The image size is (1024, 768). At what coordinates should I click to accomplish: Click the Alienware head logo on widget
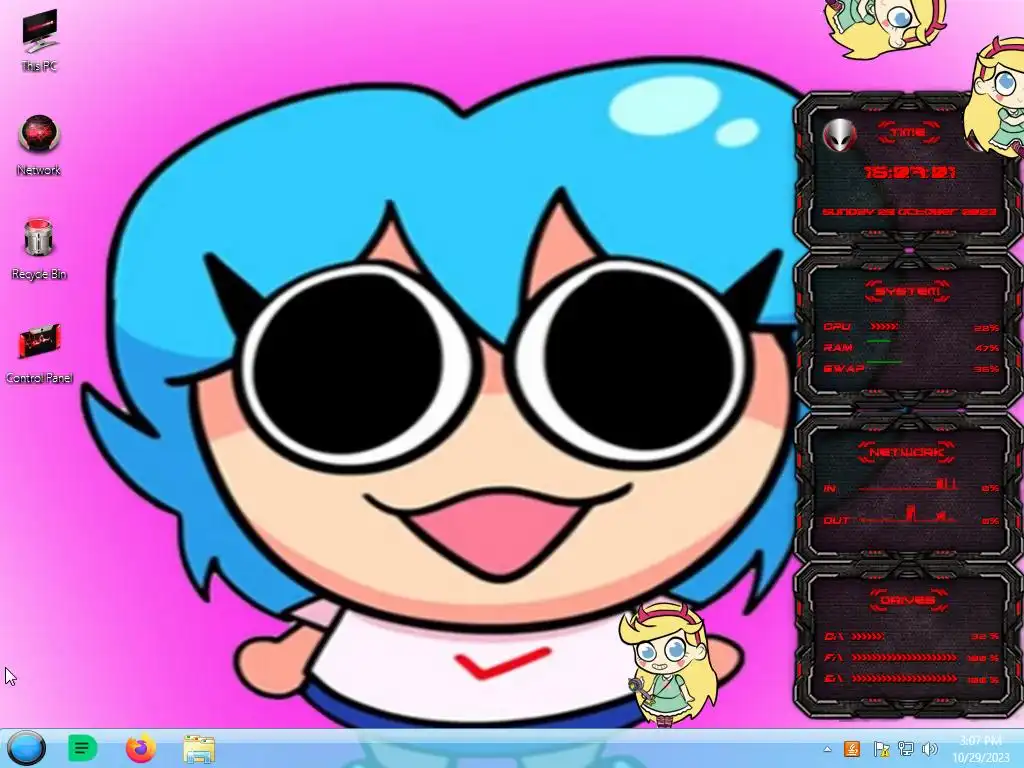[x=840, y=135]
